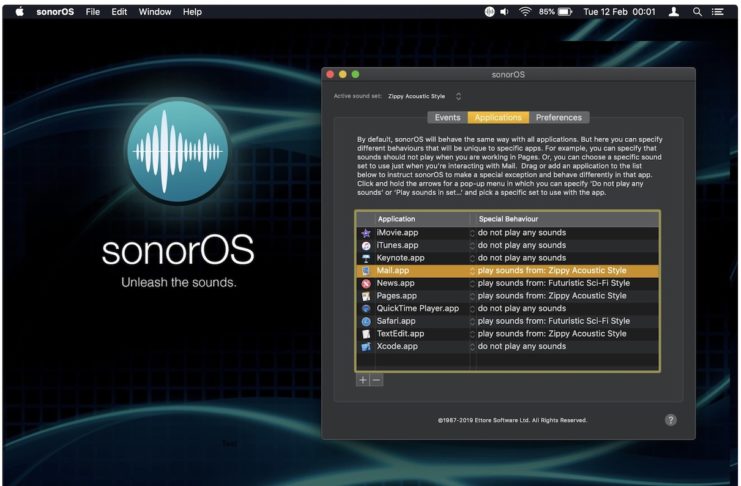Click the TextEdit.app icon
This screenshot has width=741, height=486.
pyautogui.click(x=366, y=334)
